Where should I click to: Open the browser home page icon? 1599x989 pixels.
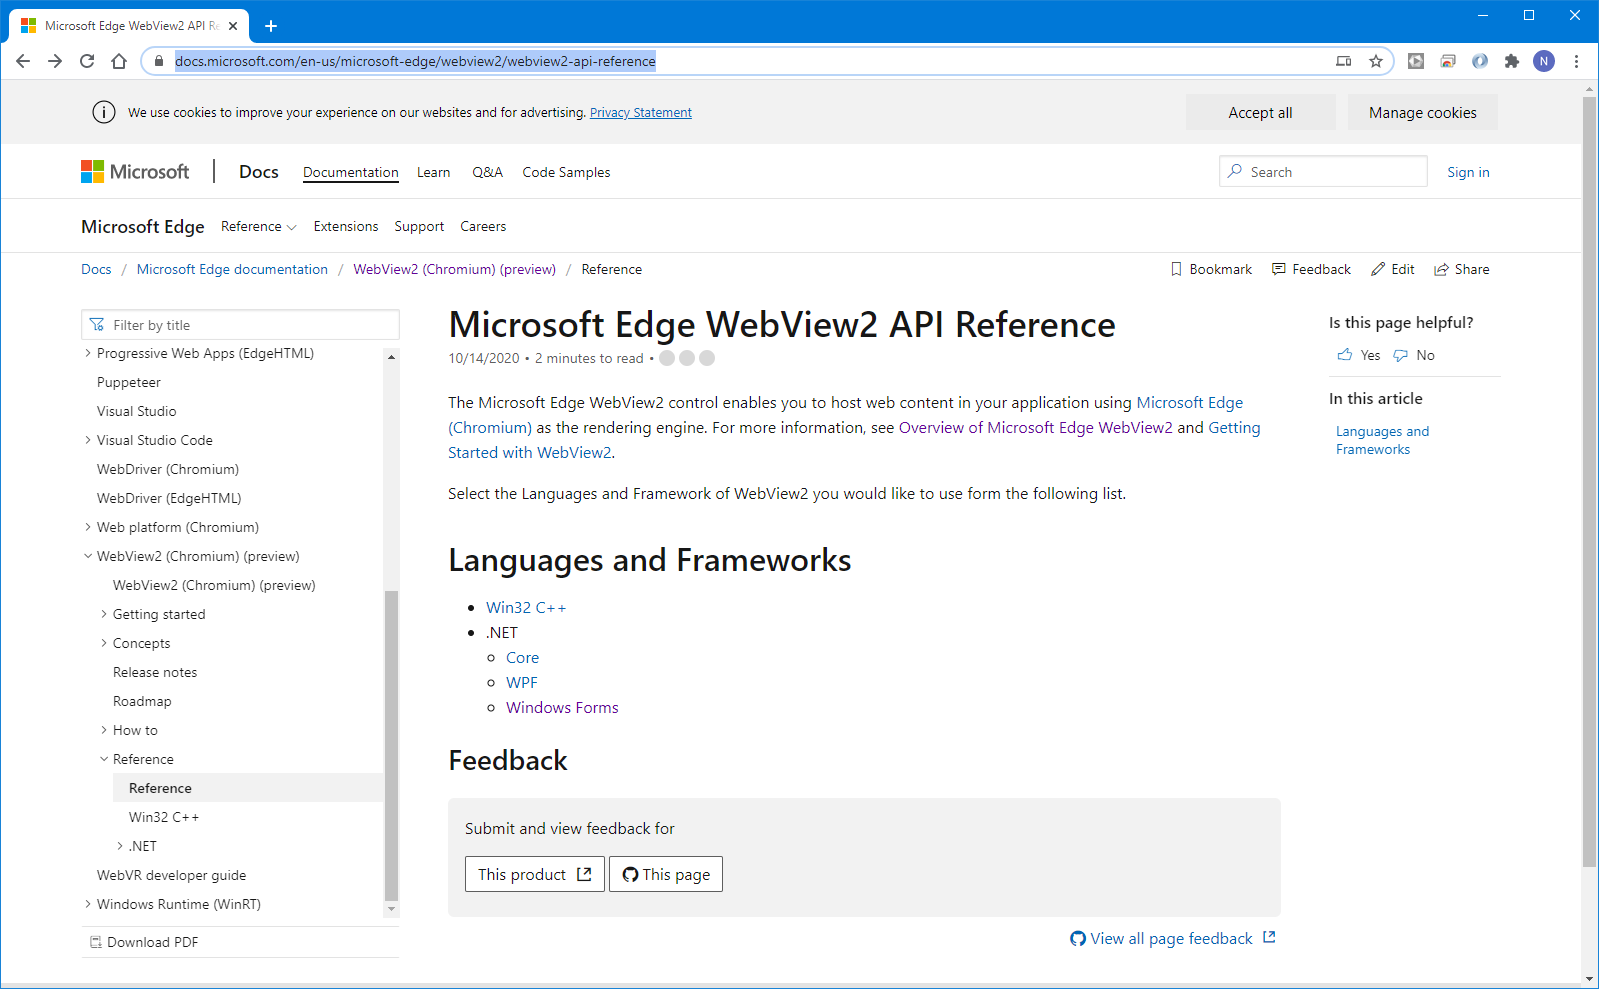[119, 61]
